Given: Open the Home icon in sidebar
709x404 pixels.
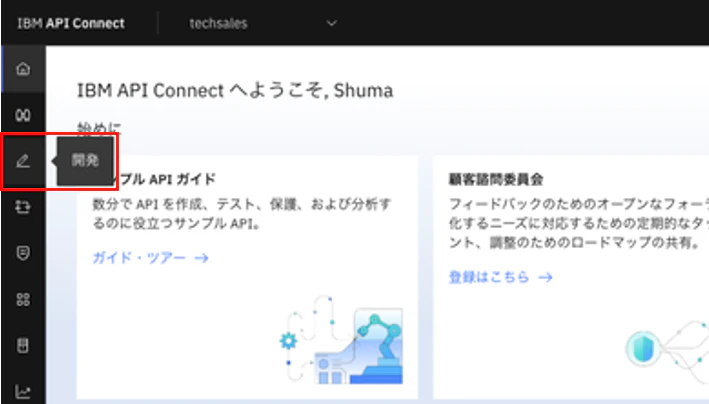Looking at the screenshot, I should point(23,69).
